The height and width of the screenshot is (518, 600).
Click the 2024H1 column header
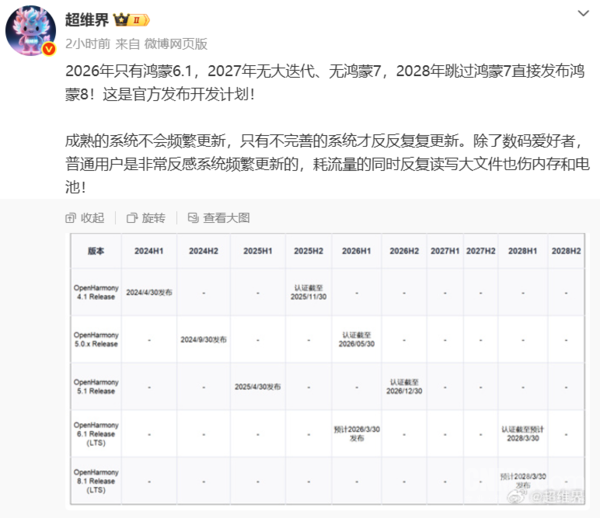[x=149, y=251]
